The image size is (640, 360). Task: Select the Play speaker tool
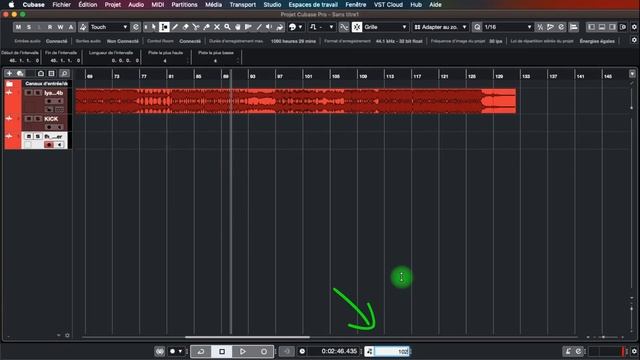269,27
